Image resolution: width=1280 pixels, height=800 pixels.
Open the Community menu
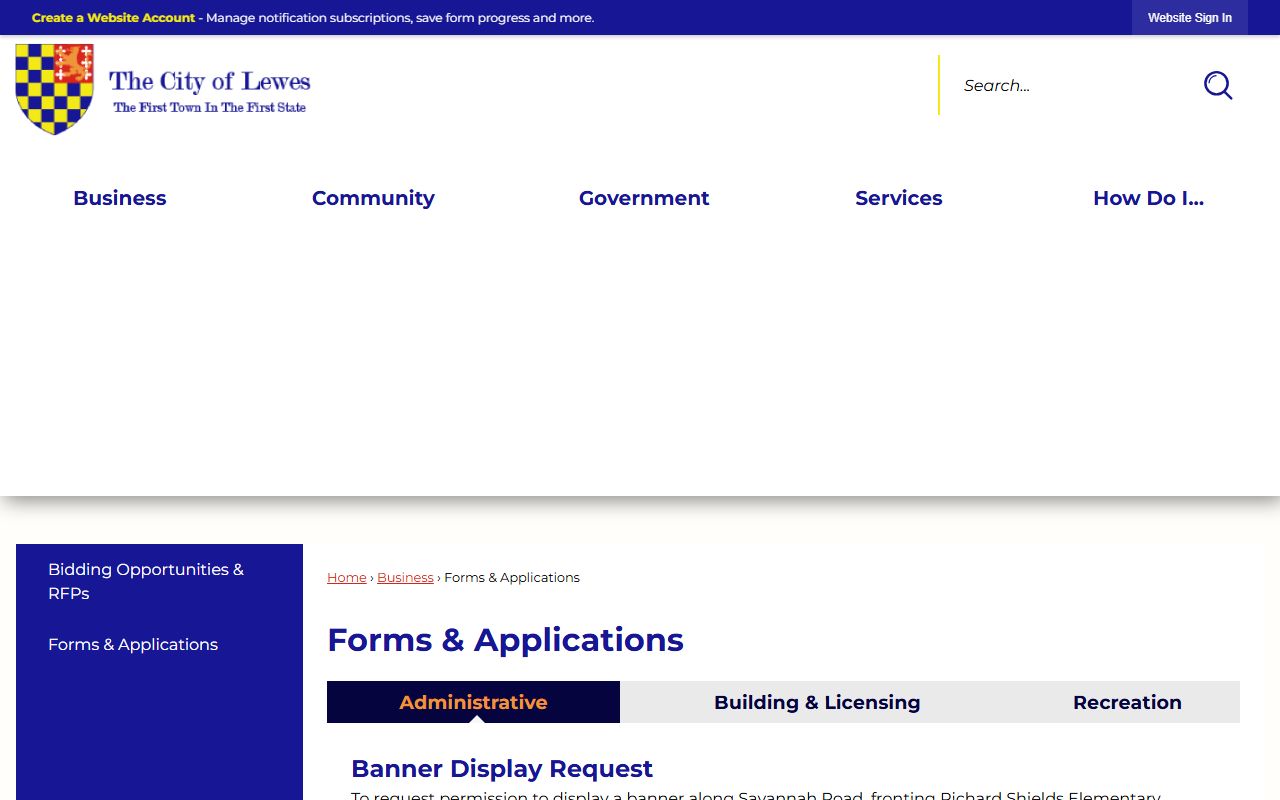point(373,198)
